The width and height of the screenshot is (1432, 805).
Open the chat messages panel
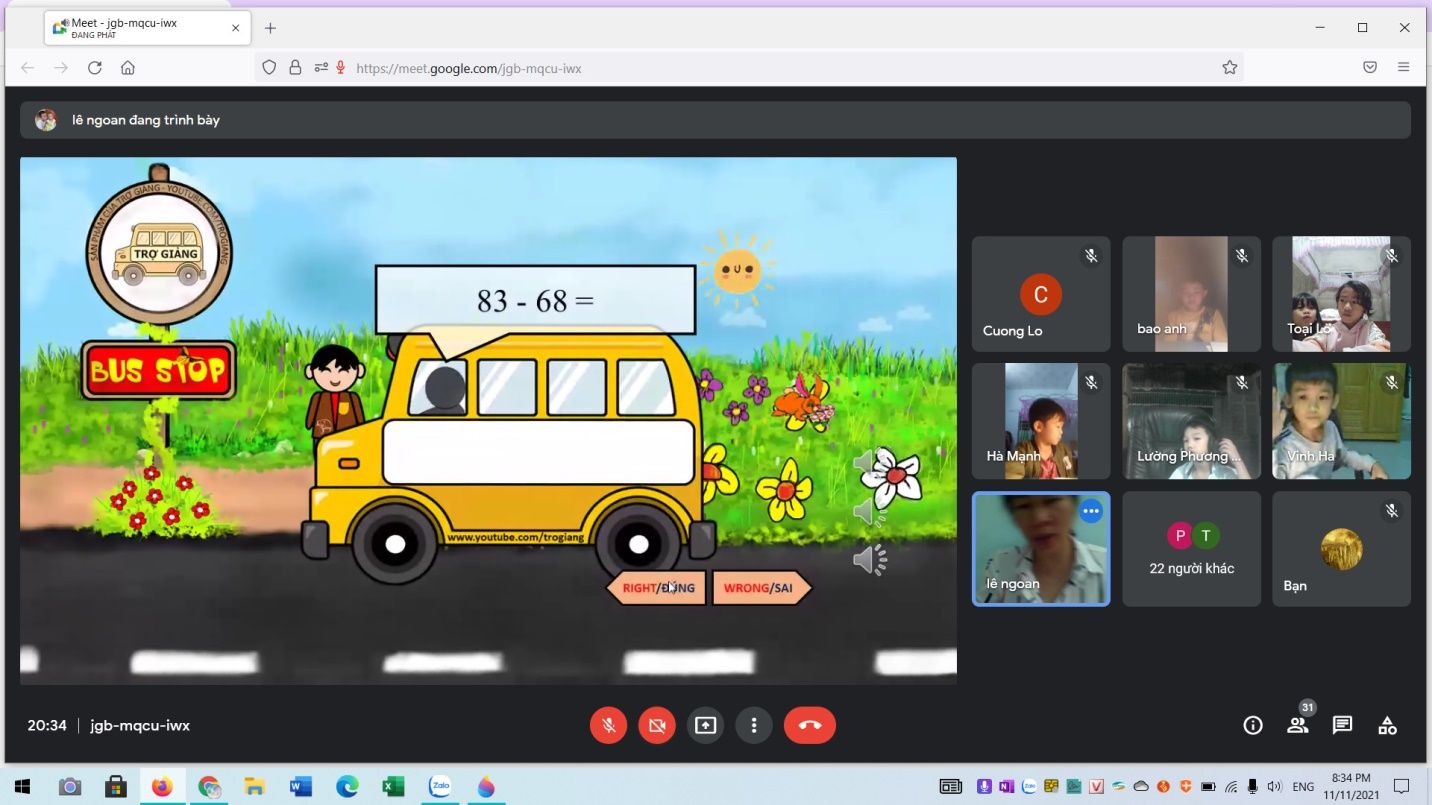(1342, 725)
